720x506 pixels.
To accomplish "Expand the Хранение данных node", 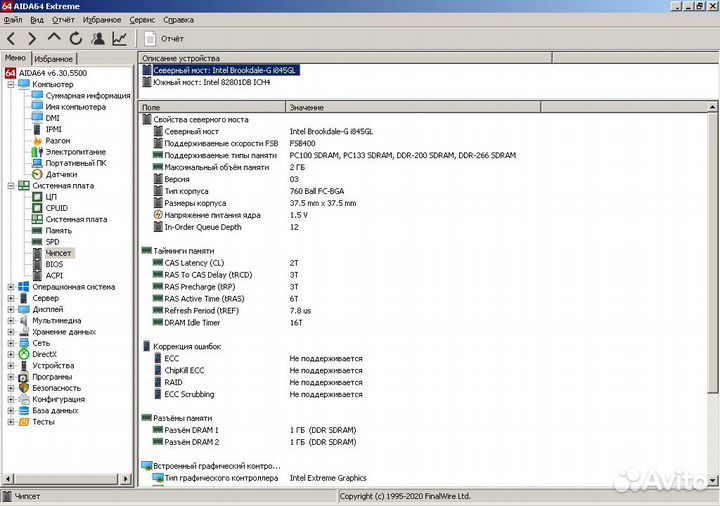I will point(11,332).
